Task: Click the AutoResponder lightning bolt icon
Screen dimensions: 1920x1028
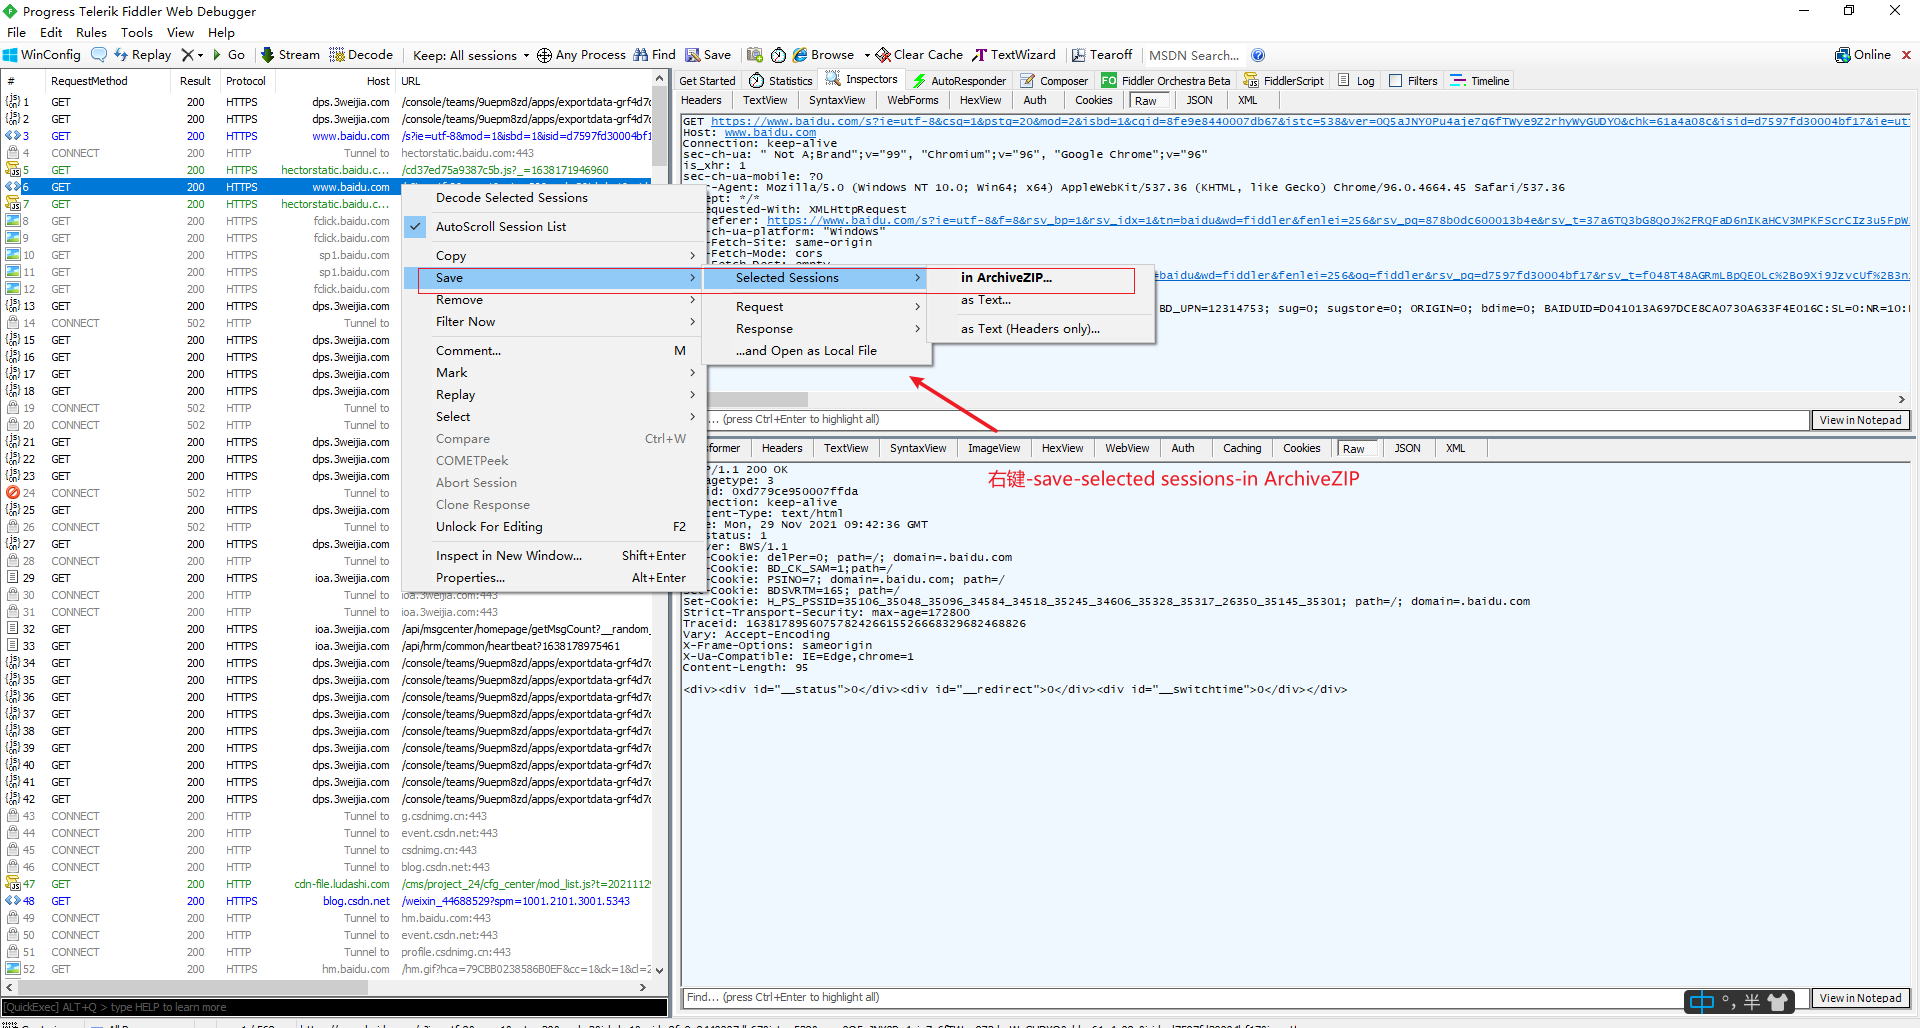Action: [919, 80]
